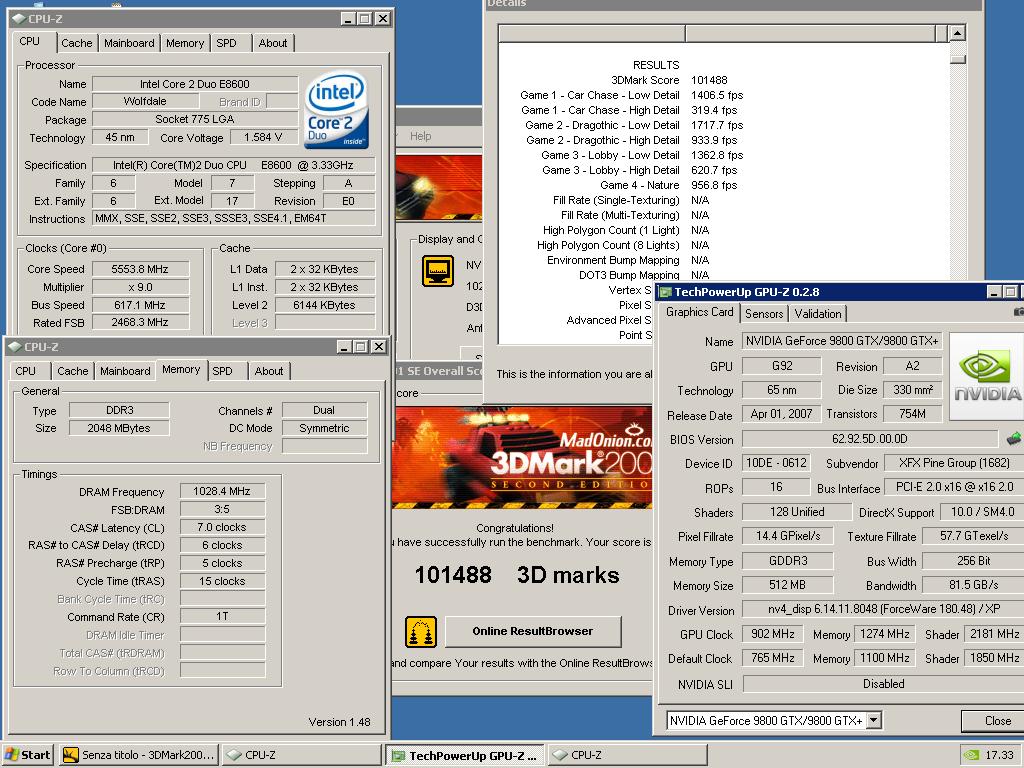The image size is (1024, 768).
Task: Switch to the 3DMark2001 taskbar button
Action: (x=138, y=755)
